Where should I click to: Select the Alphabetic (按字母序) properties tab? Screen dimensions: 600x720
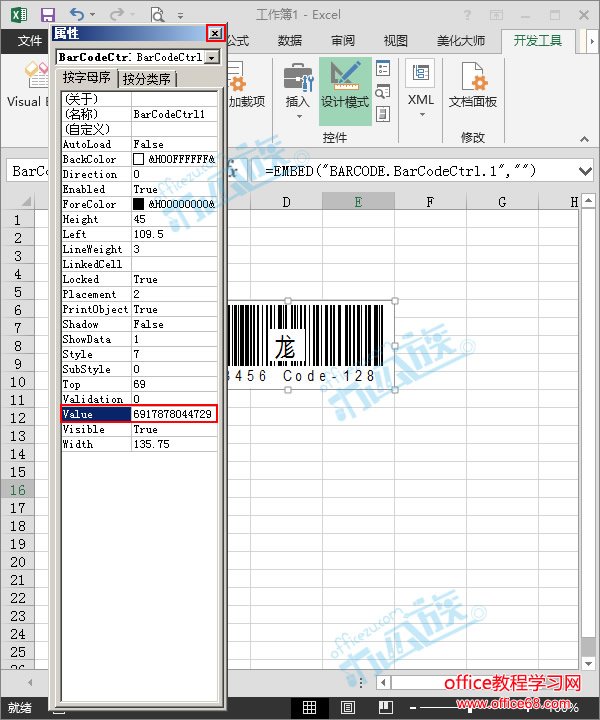[x=87, y=78]
